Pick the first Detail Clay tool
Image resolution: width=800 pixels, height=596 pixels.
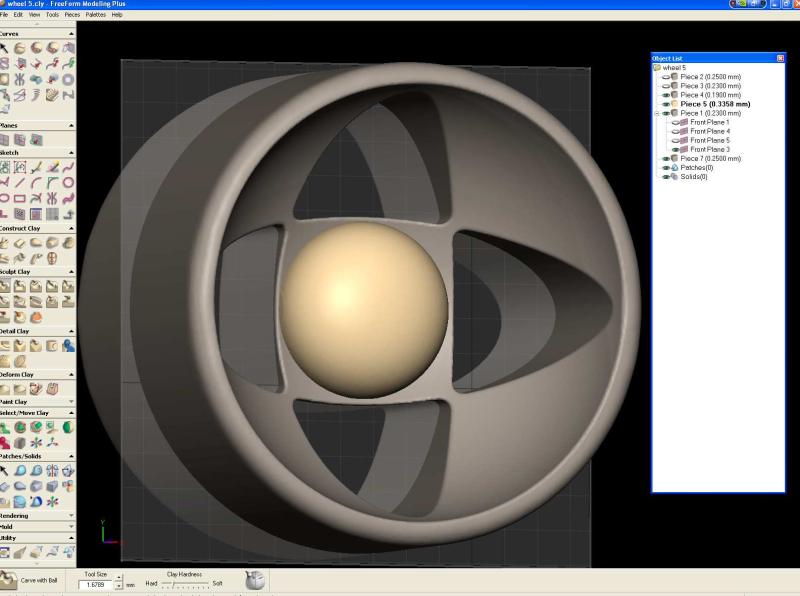(6, 345)
